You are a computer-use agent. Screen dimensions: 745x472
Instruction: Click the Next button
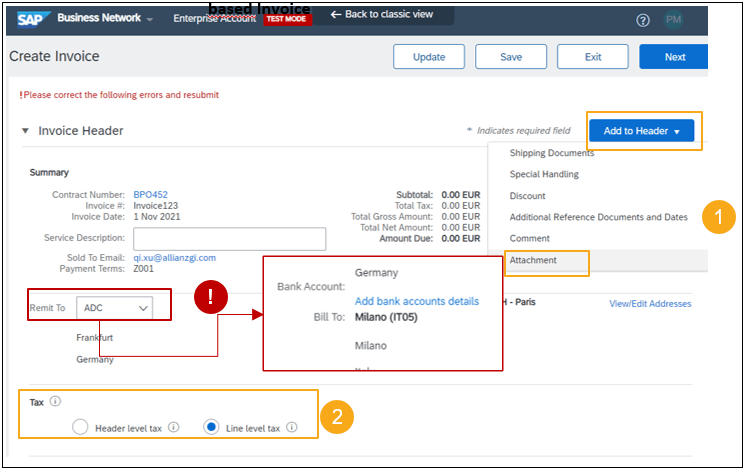pos(674,57)
